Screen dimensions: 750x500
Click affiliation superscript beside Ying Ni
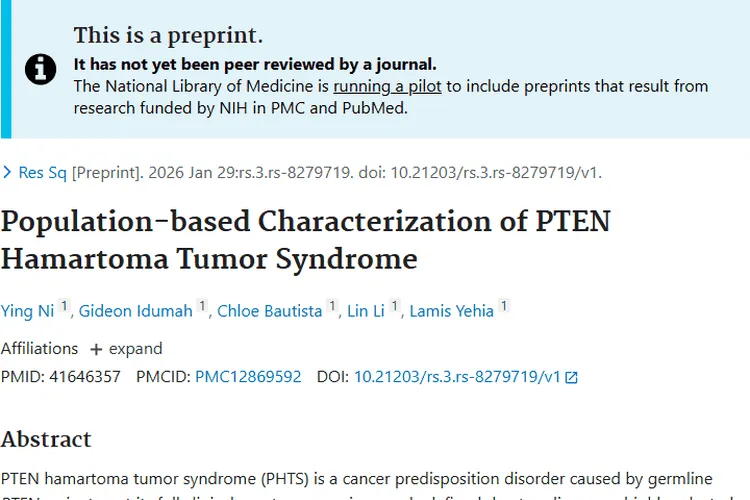pyautogui.click(x=64, y=307)
